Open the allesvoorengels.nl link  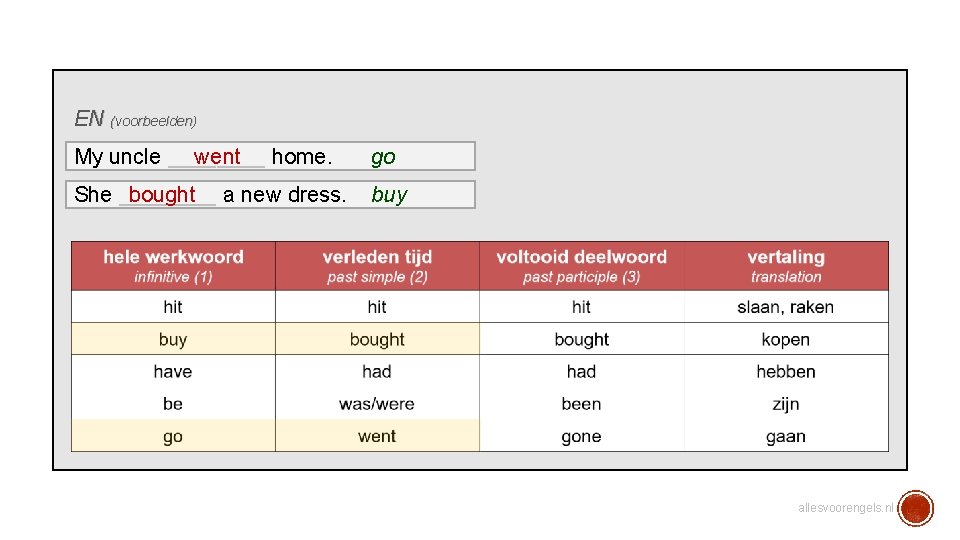pyautogui.click(x=845, y=508)
